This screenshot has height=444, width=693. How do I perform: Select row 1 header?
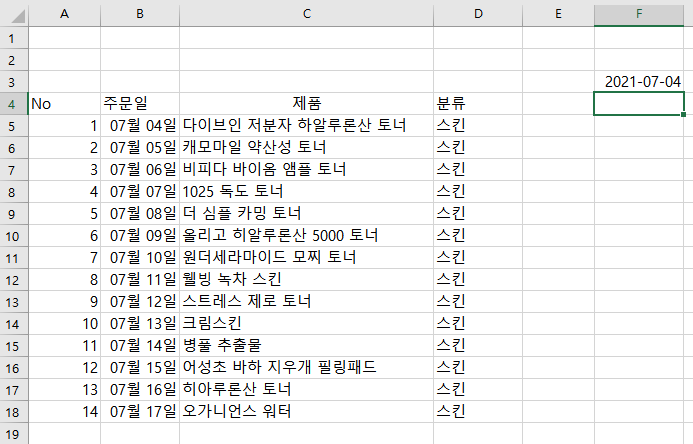pos(14,38)
